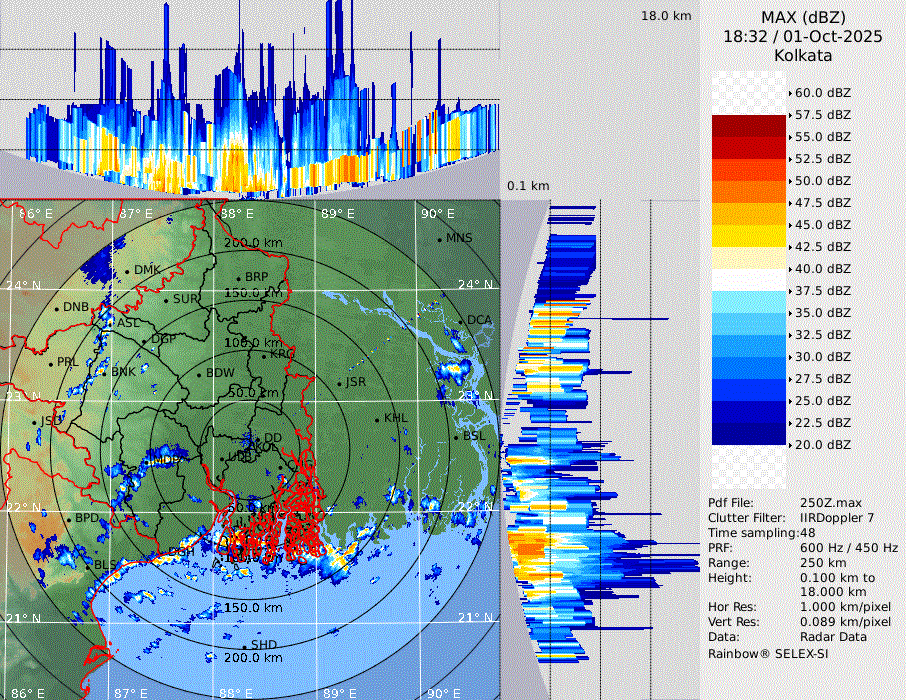The width and height of the screenshot is (906, 700).
Task: Click the PRL station marker
Action: pyautogui.click(x=51, y=363)
